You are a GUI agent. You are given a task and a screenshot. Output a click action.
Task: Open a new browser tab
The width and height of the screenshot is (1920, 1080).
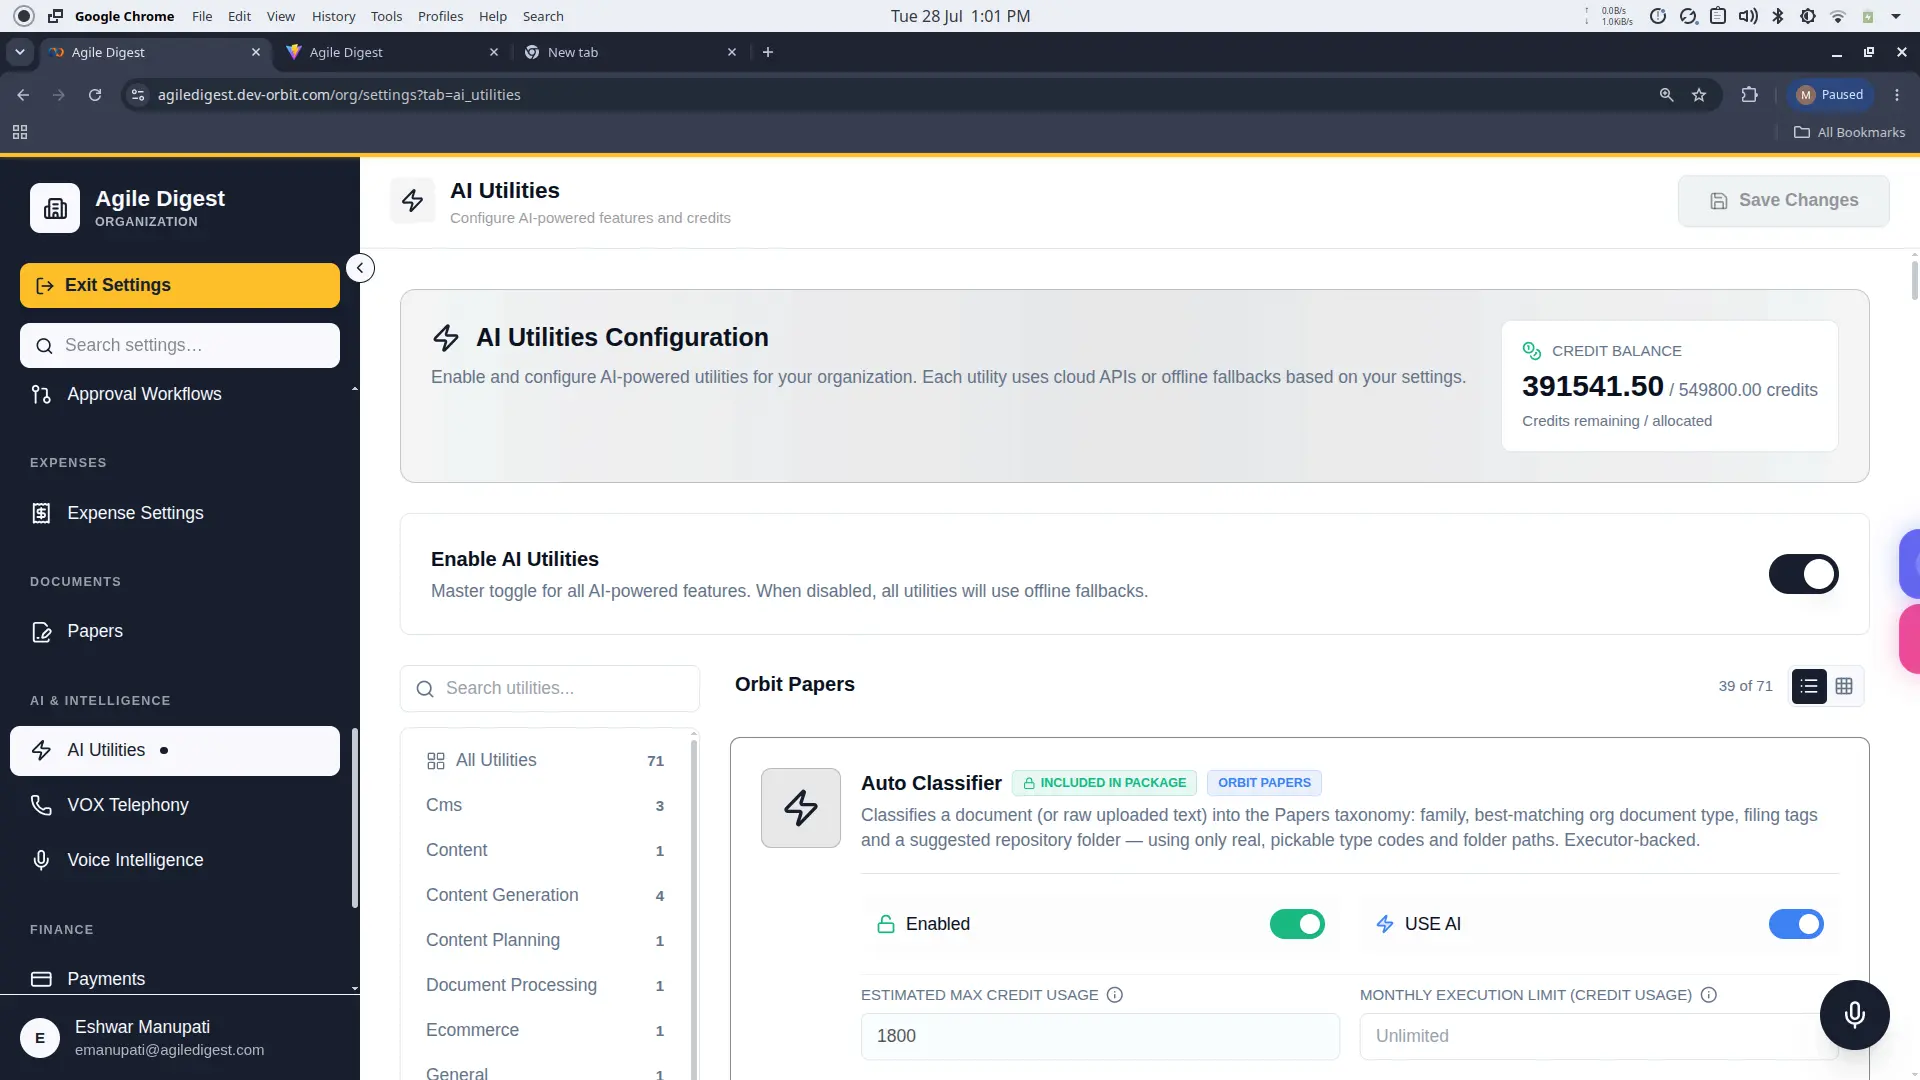pos(768,52)
